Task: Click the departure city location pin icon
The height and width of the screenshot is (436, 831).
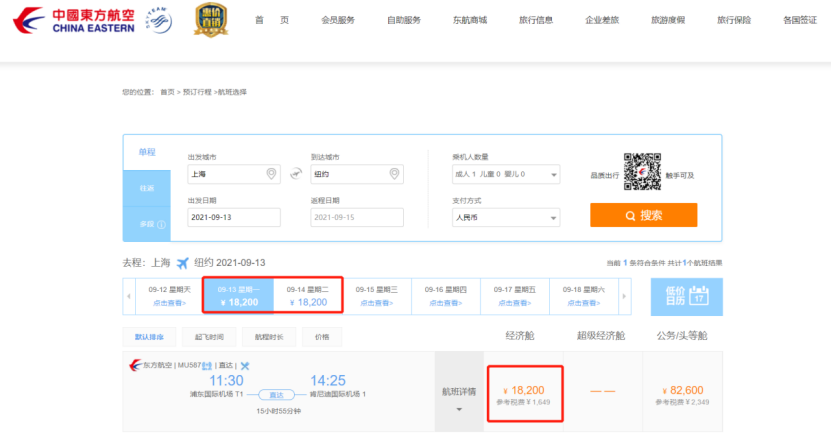Action: tap(271, 175)
